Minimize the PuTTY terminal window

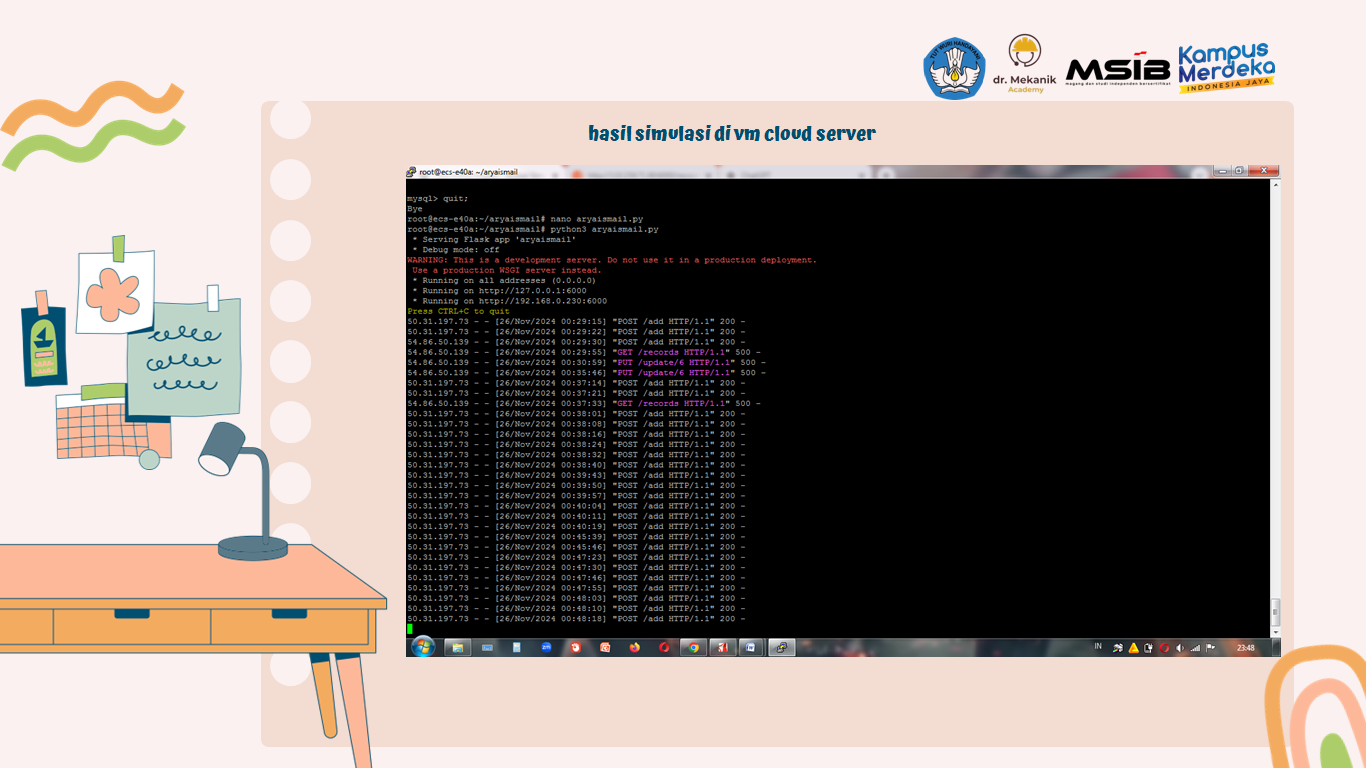1222,171
